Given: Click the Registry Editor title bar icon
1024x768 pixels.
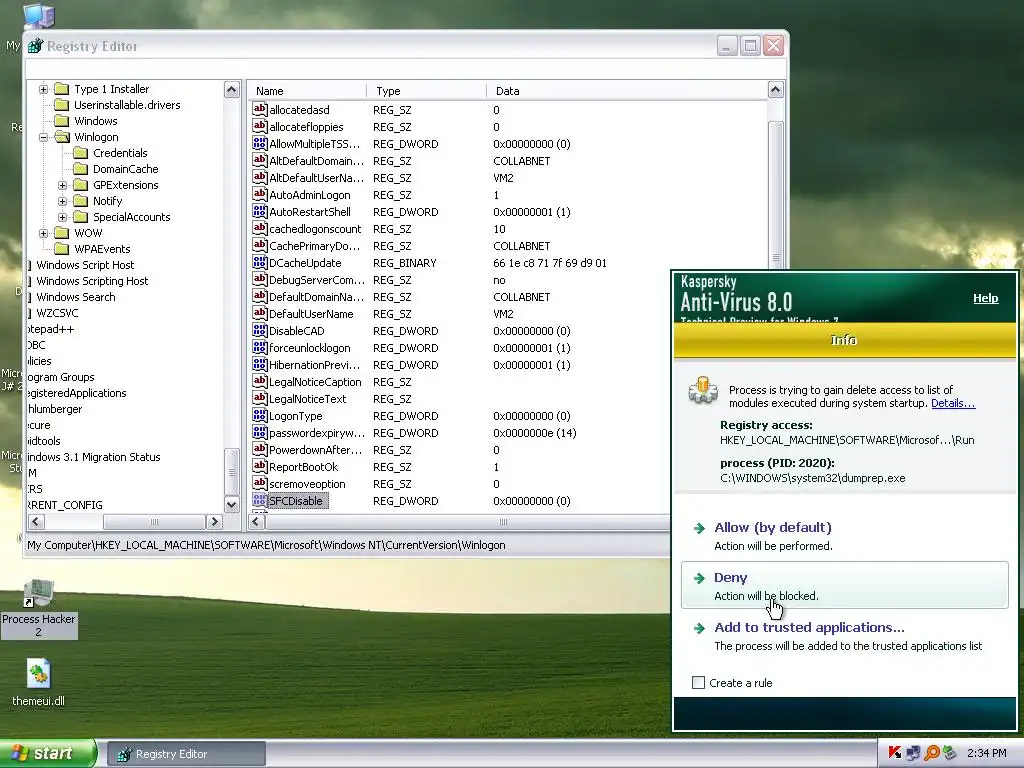Looking at the screenshot, I should pos(35,46).
